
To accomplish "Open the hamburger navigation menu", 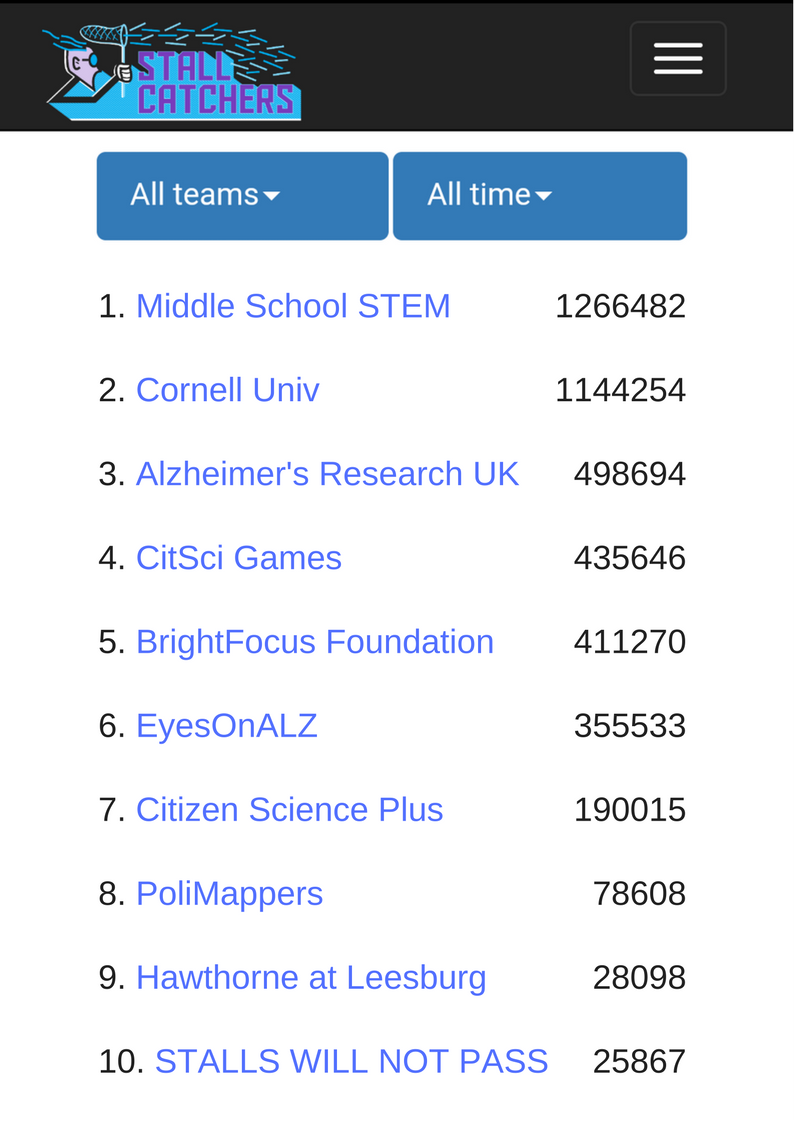I will click(678, 59).
